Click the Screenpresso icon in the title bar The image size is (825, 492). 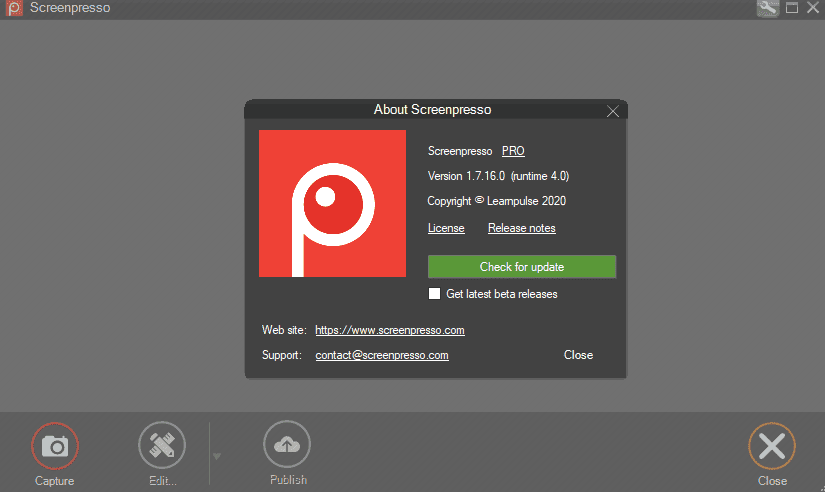pyautogui.click(x=12, y=8)
